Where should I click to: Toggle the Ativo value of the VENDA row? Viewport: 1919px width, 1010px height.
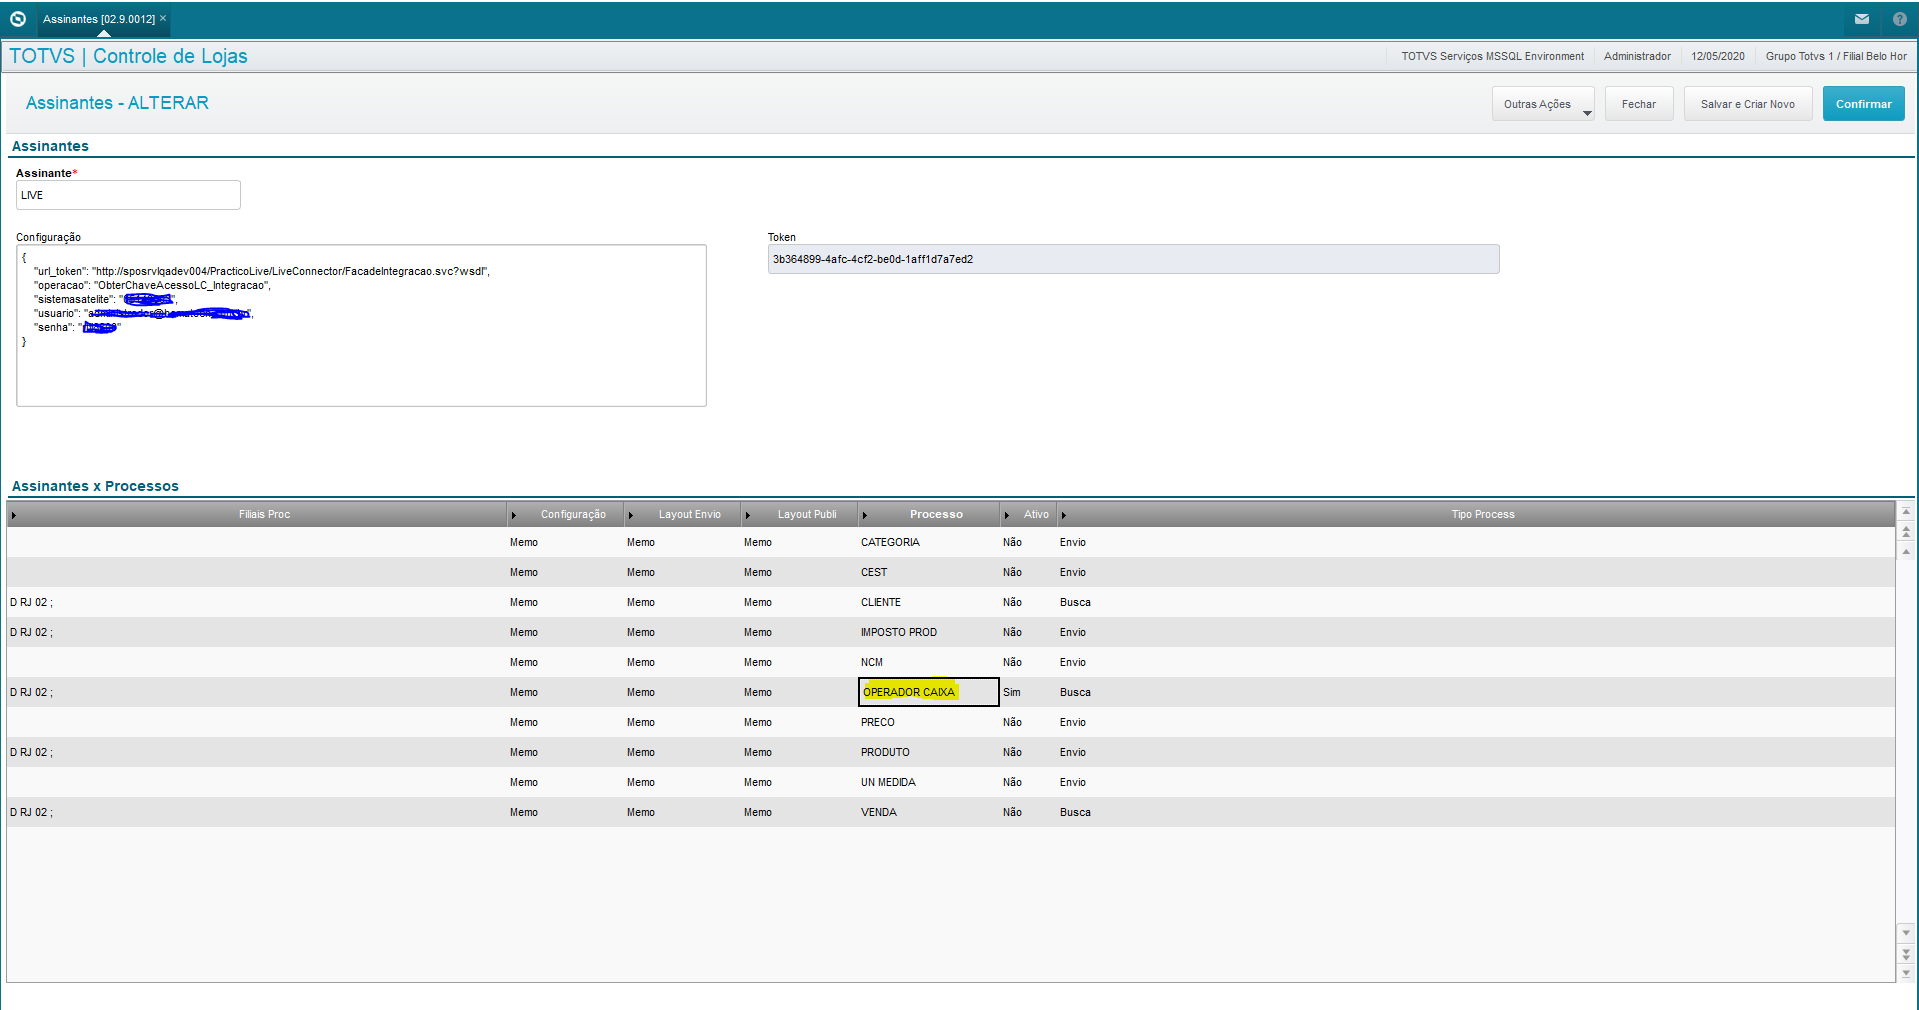coord(1012,812)
